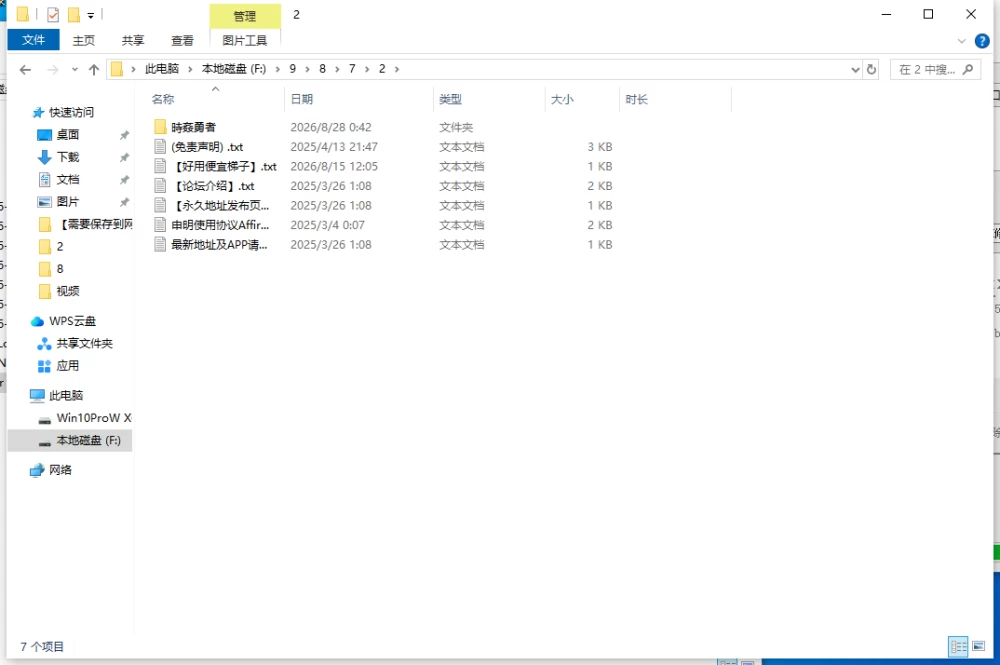Expand the ribbon with chevron arrow
Screen dimensions: 1000x665
click(962, 41)
